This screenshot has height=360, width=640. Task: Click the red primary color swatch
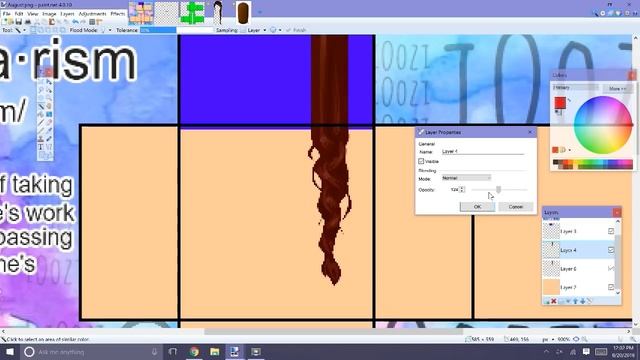[560, 102]
